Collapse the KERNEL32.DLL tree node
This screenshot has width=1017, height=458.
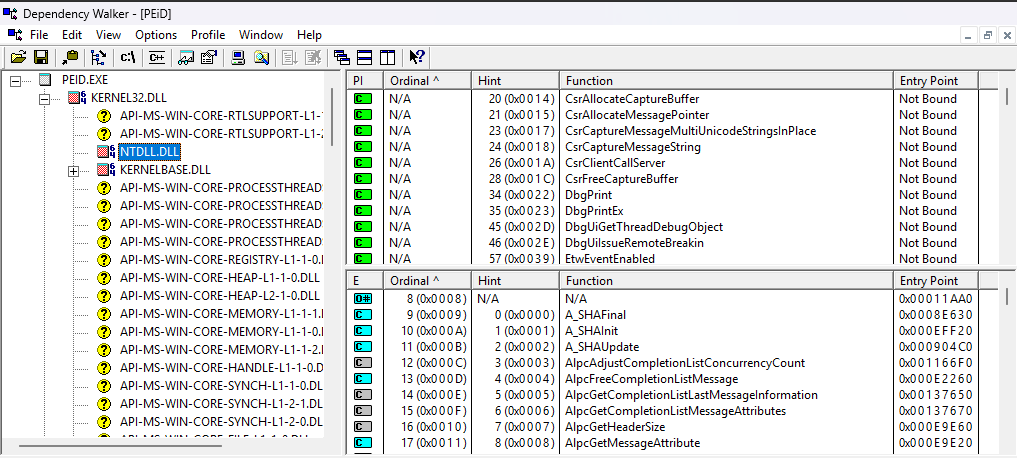44,99
